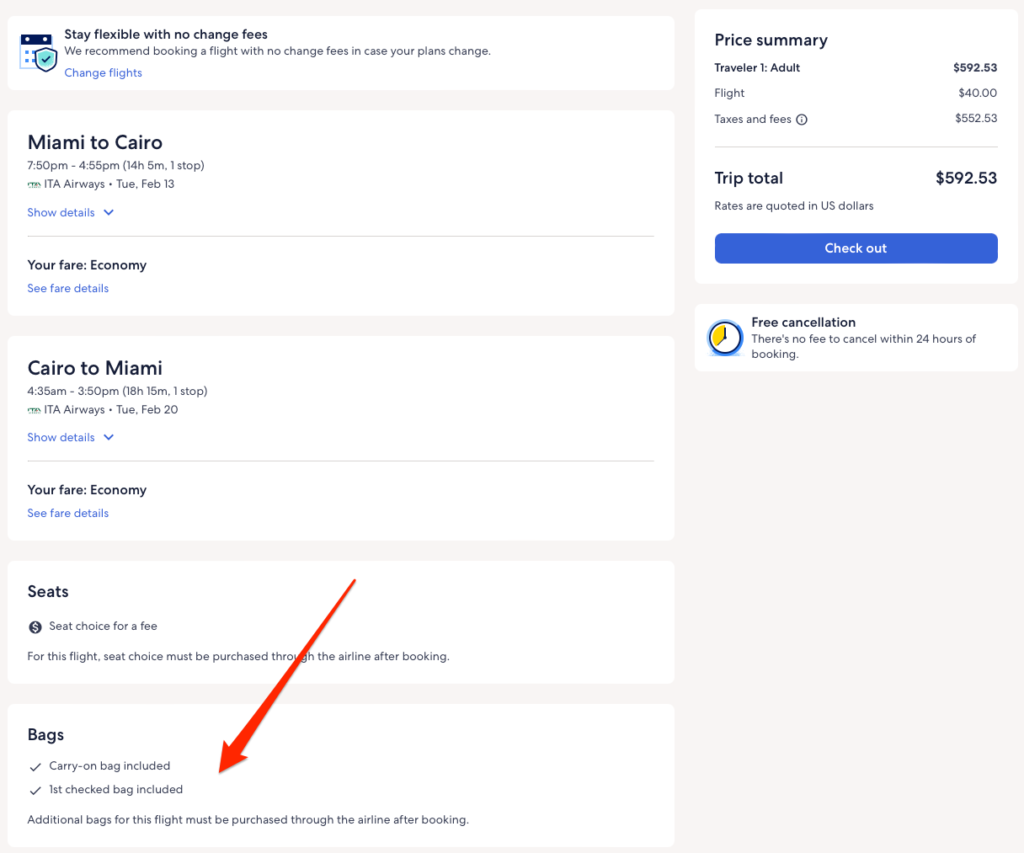Click the Price summary heading

[x=770, y=41]
